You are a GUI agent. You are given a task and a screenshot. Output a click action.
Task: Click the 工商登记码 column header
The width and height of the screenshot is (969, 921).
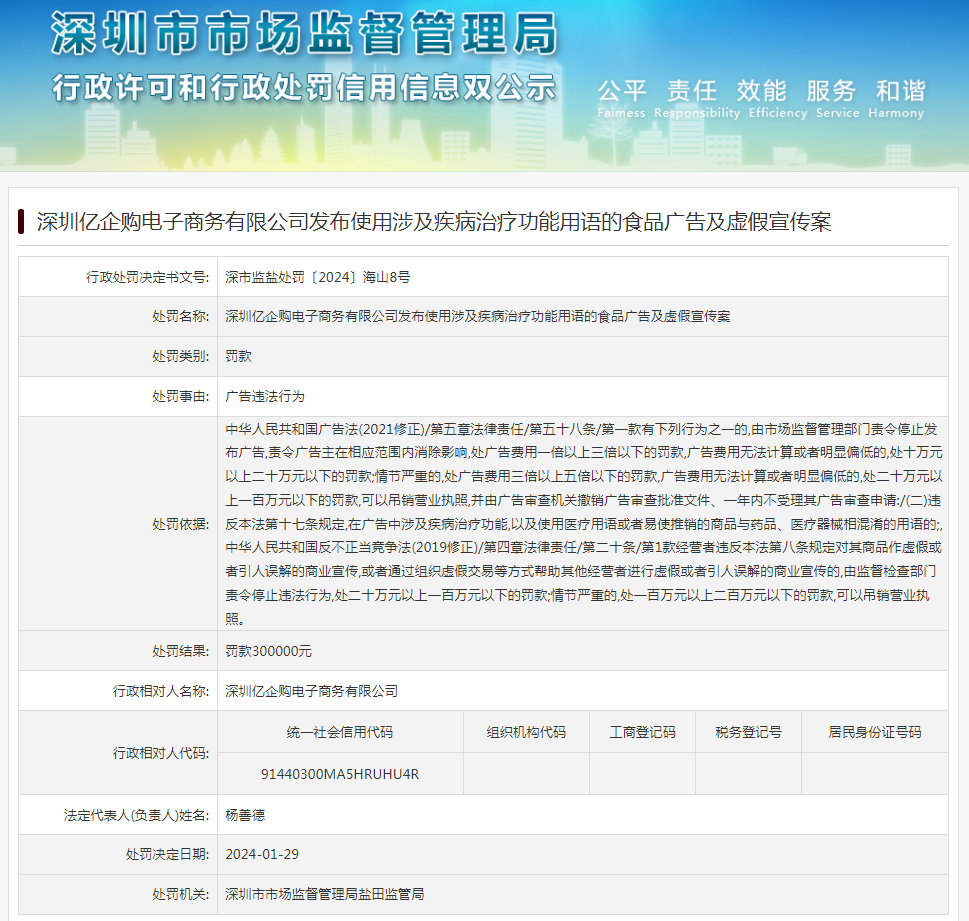[643, 732]
